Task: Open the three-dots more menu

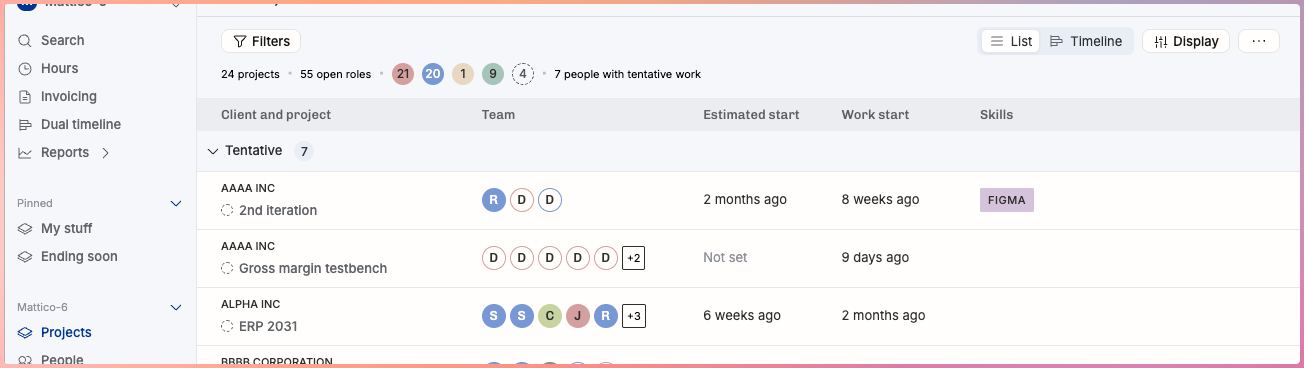Action: coord(1259,41)
